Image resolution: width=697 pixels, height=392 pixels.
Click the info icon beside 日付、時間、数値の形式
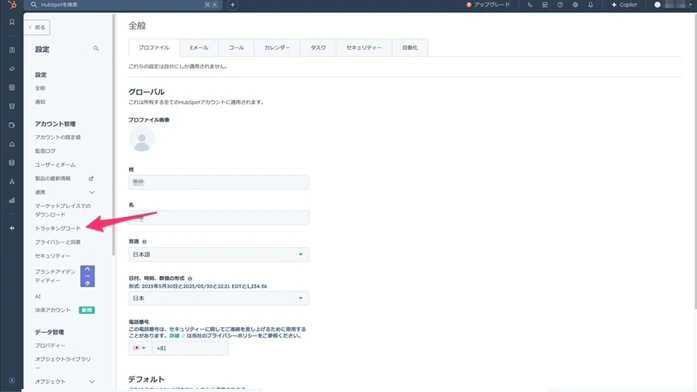[190, 279]
